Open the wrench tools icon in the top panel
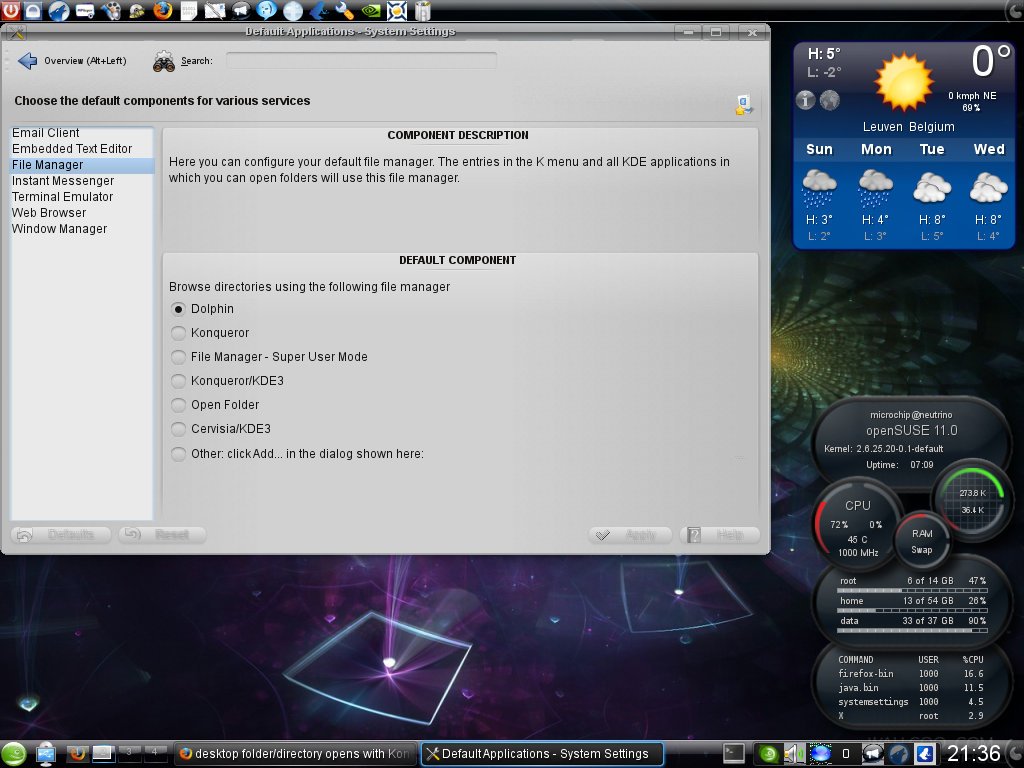 pyautogui.click(x=344, y=10)
